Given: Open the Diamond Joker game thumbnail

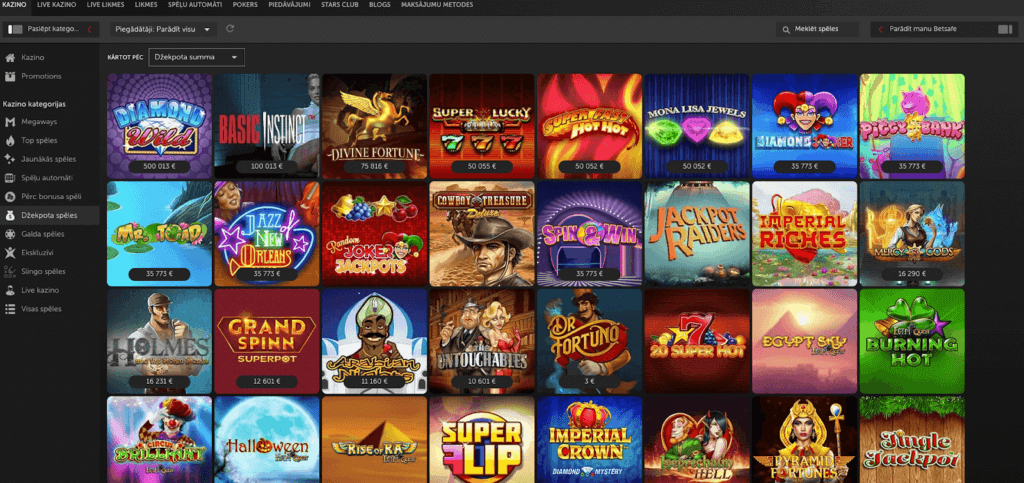Looking at the screenshot, I should tap(805, 126).
